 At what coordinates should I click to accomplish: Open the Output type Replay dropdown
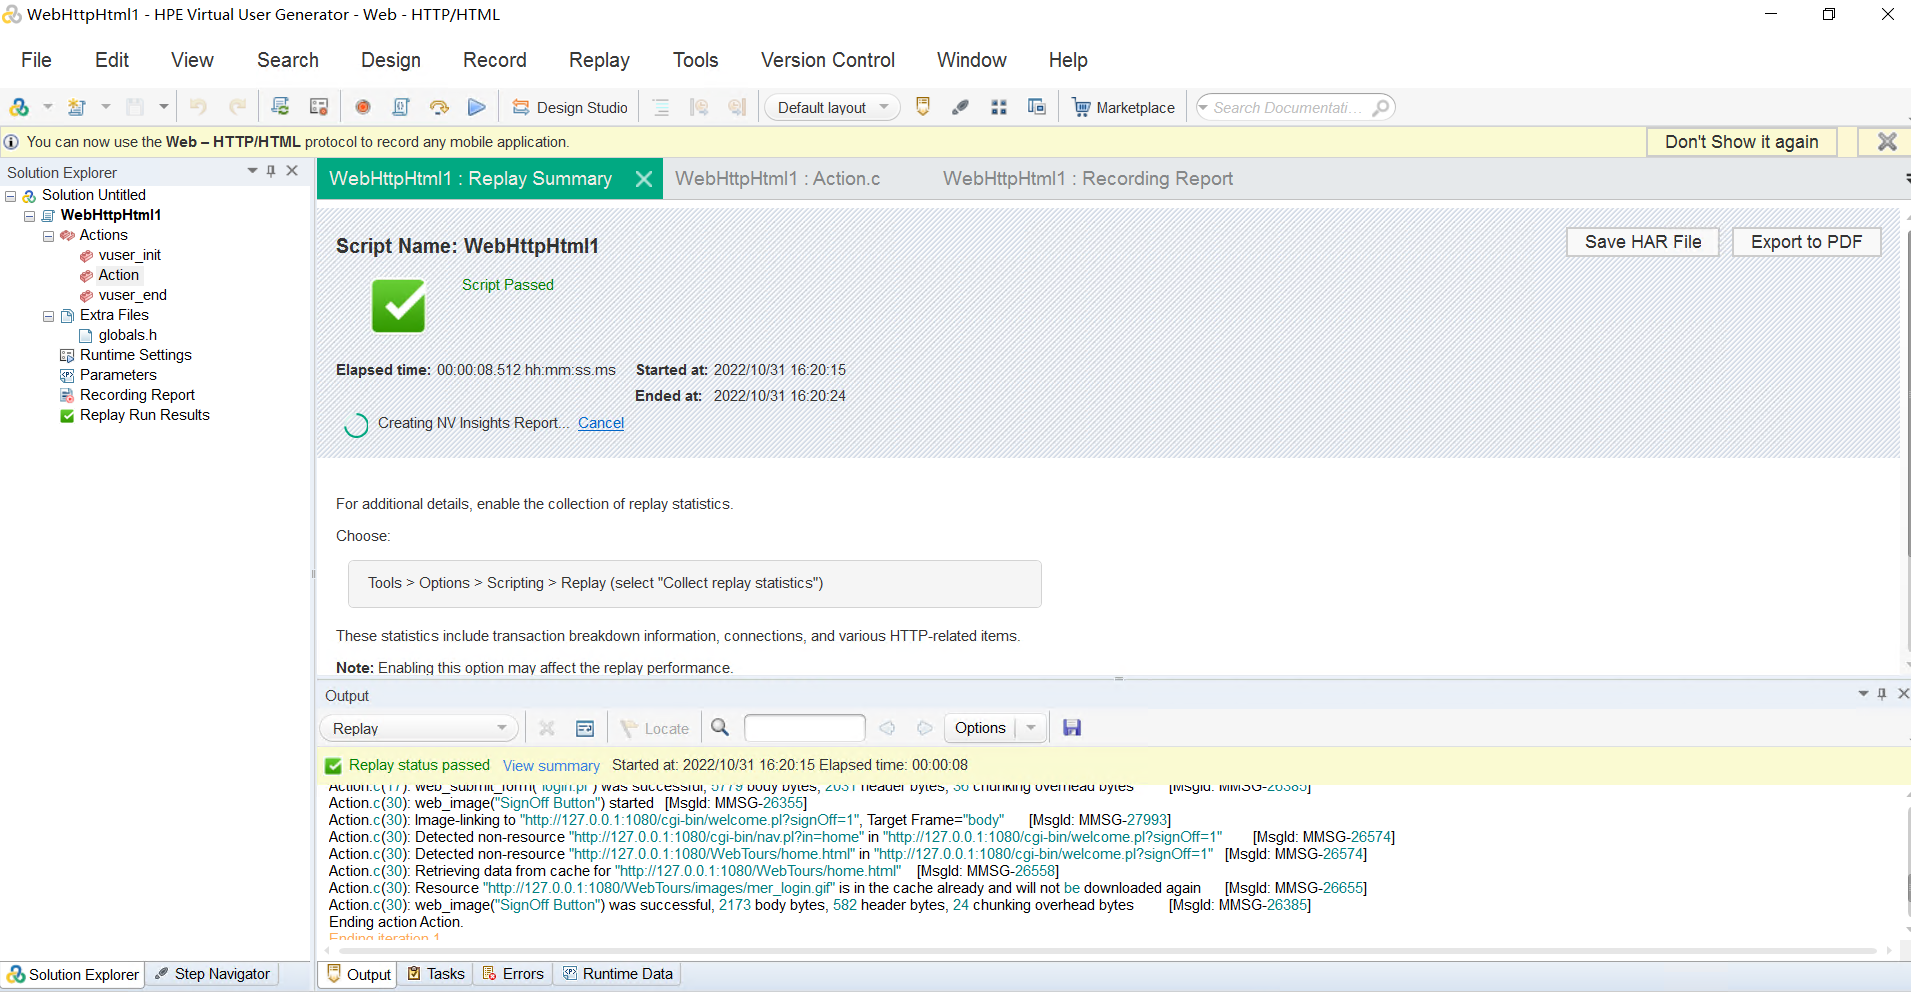[x=419, y=728]
